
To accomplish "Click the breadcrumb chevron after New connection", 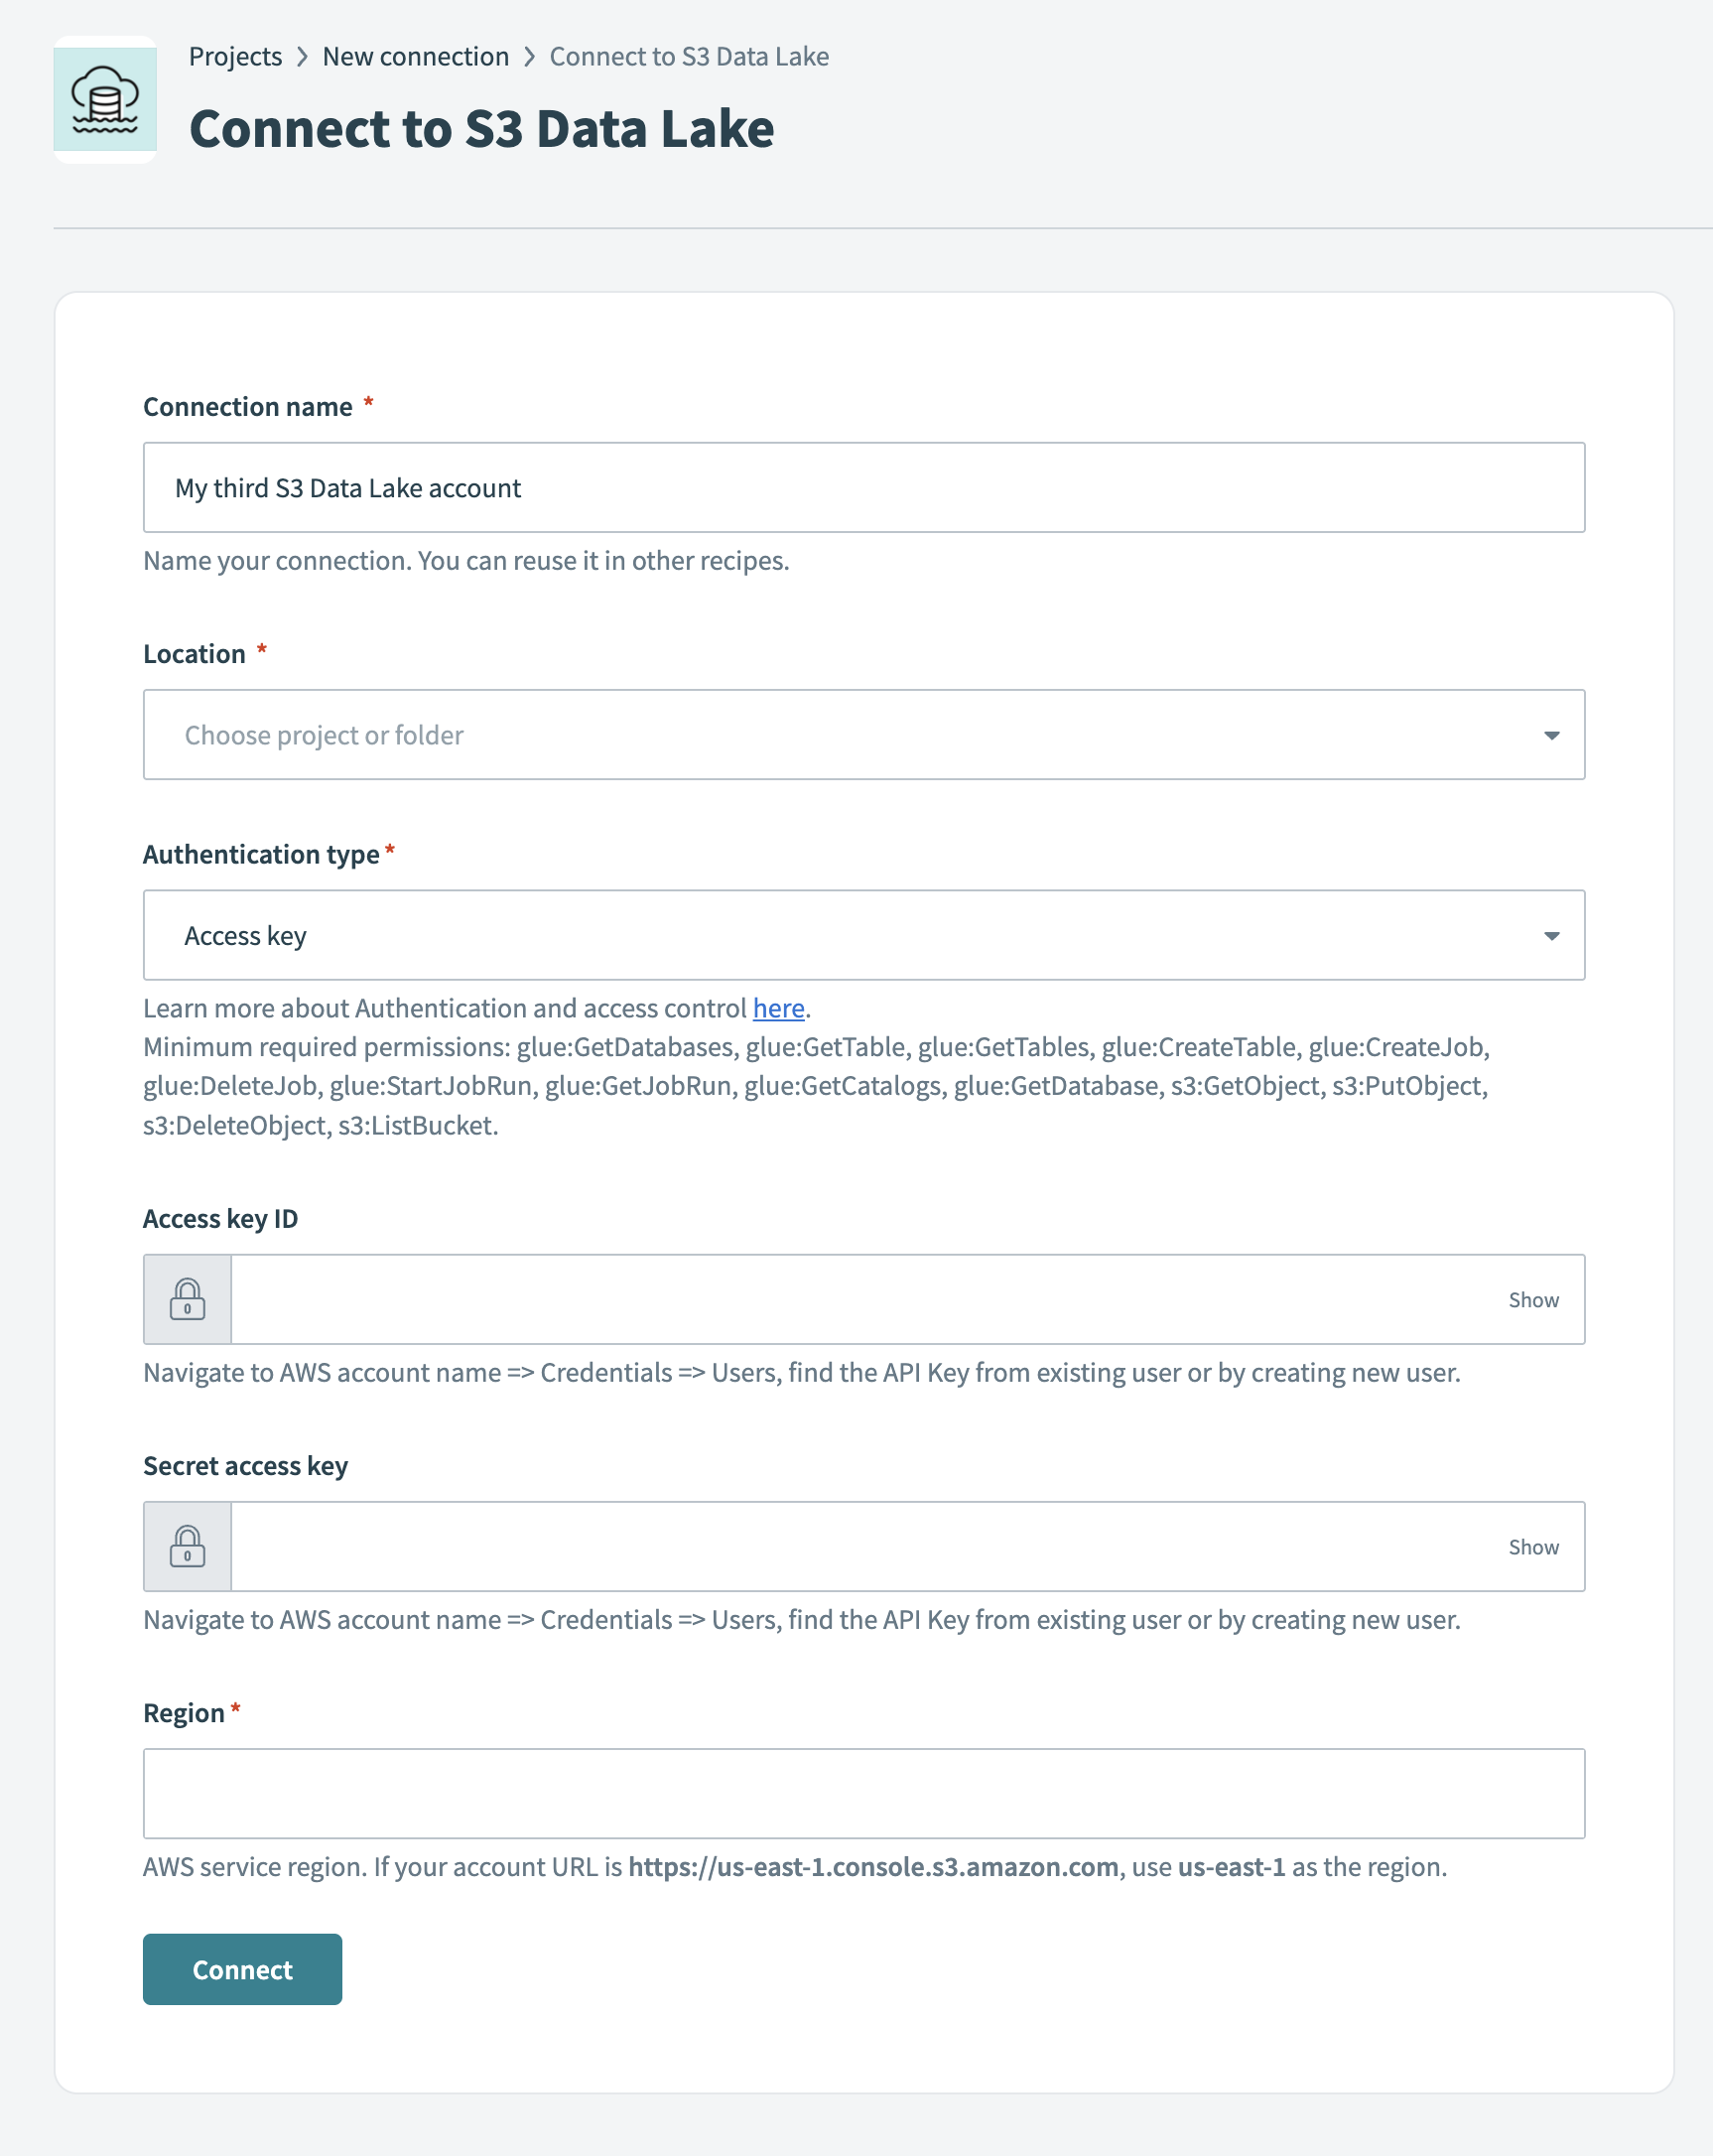I will click(x=529, y=57).
